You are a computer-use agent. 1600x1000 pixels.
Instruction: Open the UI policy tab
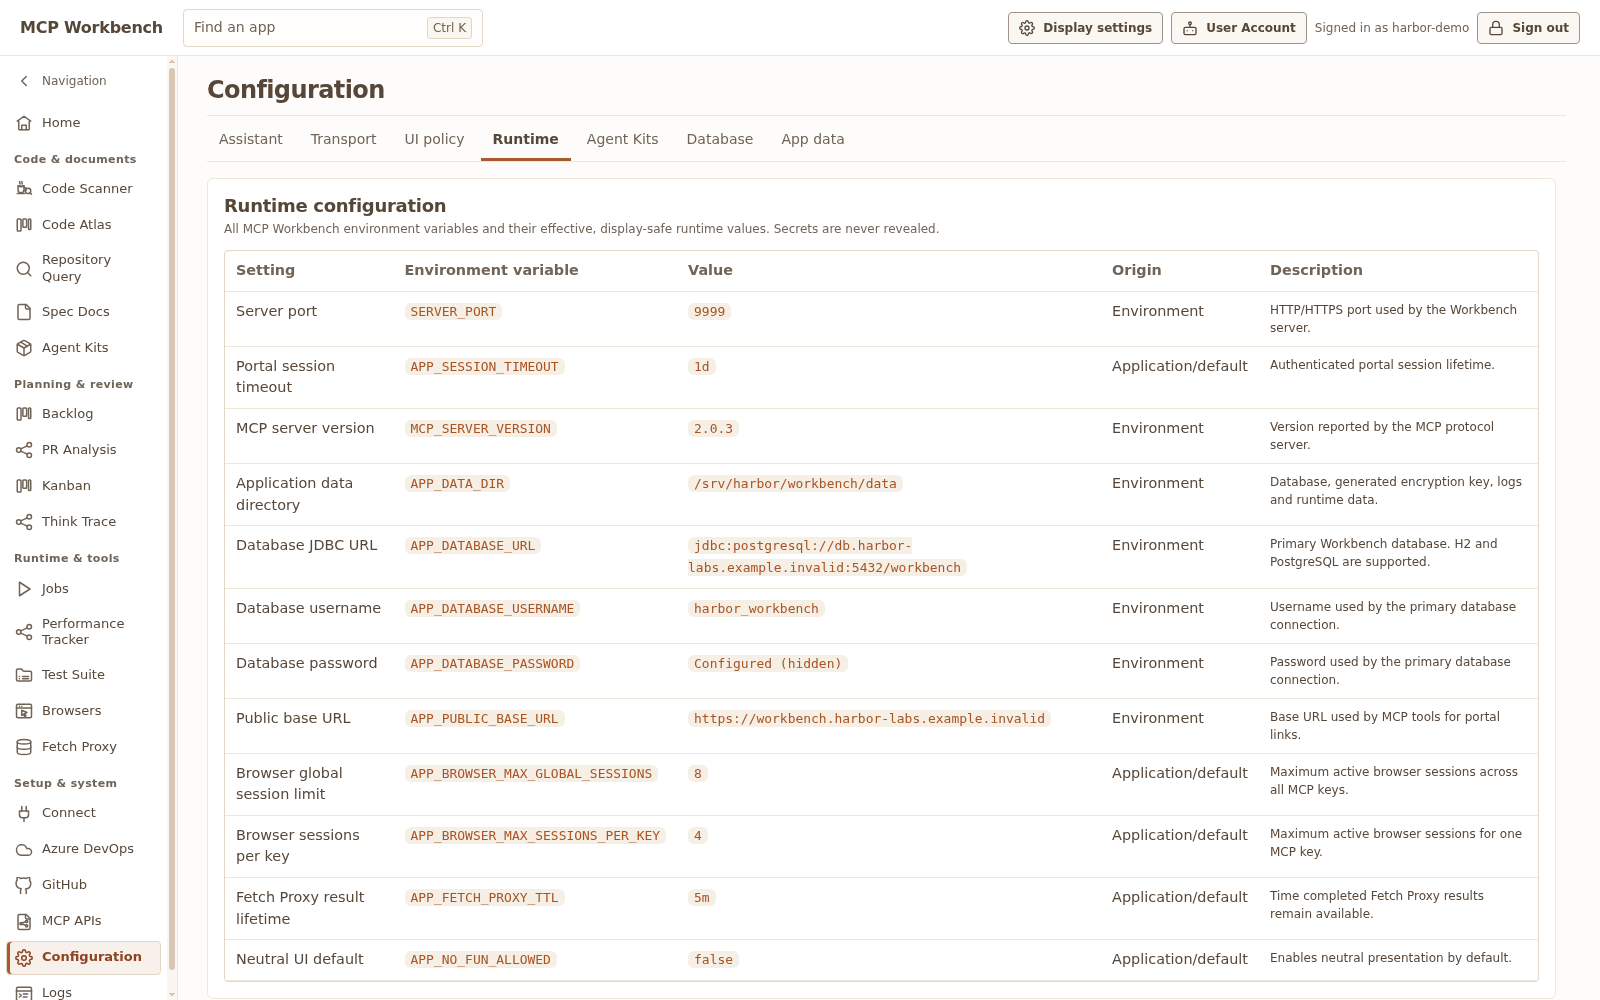(x=434, y=139)
